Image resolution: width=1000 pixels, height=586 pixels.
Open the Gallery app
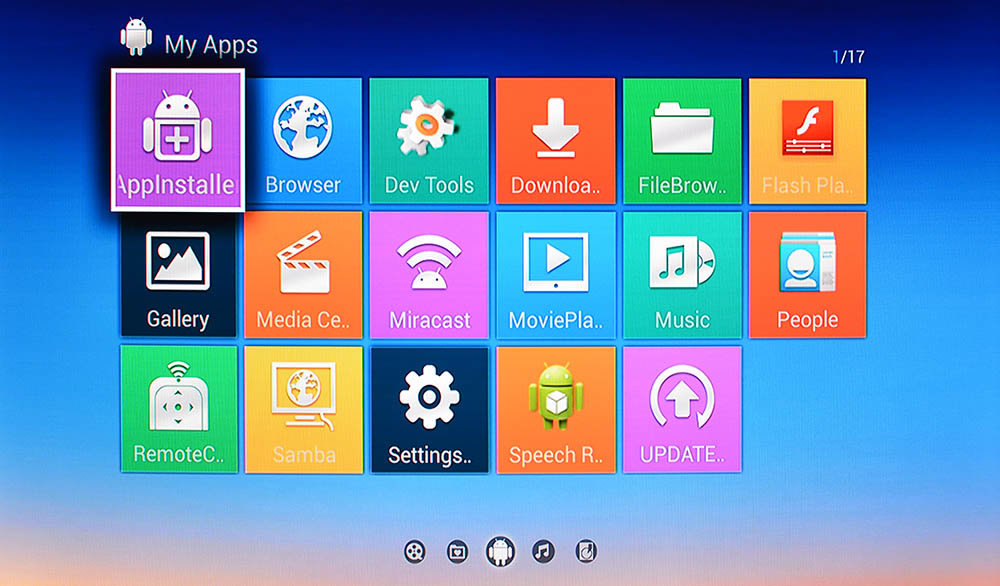click(178, 275)
